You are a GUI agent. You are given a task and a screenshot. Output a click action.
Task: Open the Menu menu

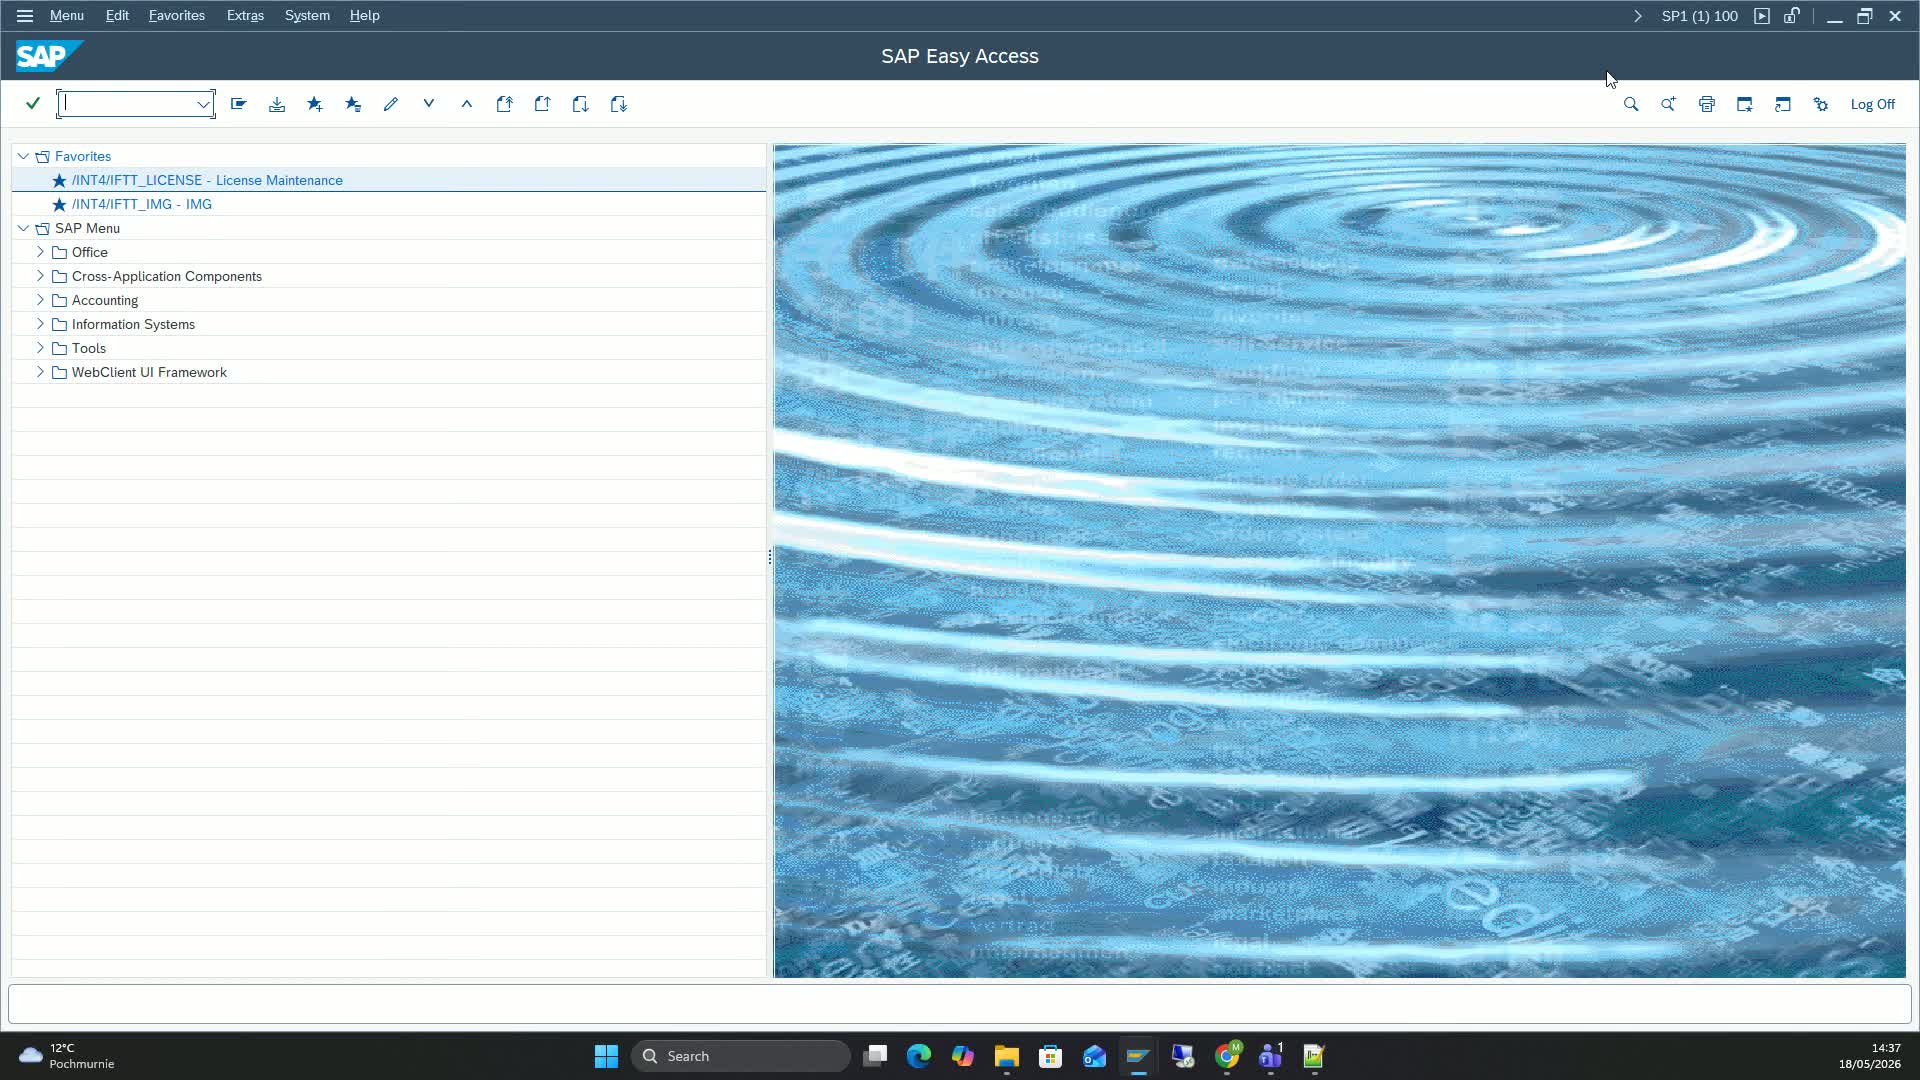pos(67,16)
